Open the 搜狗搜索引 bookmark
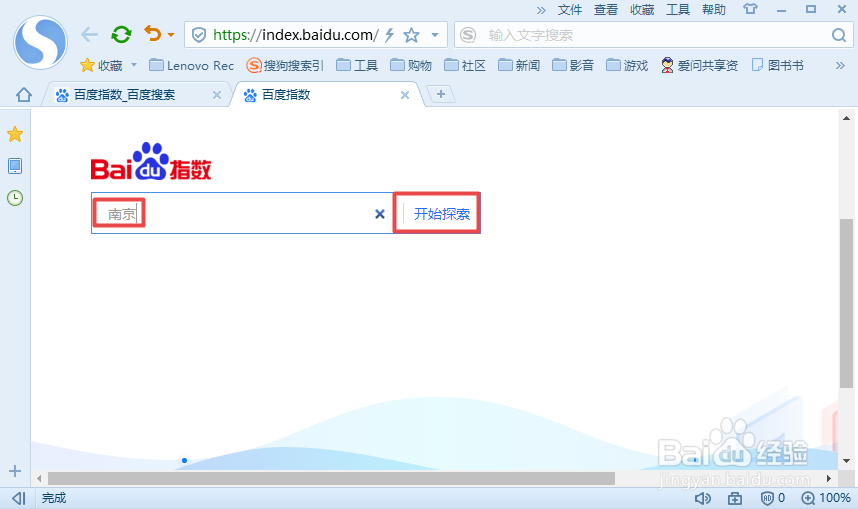Screen dimensions: 858x509 point(285,66)
